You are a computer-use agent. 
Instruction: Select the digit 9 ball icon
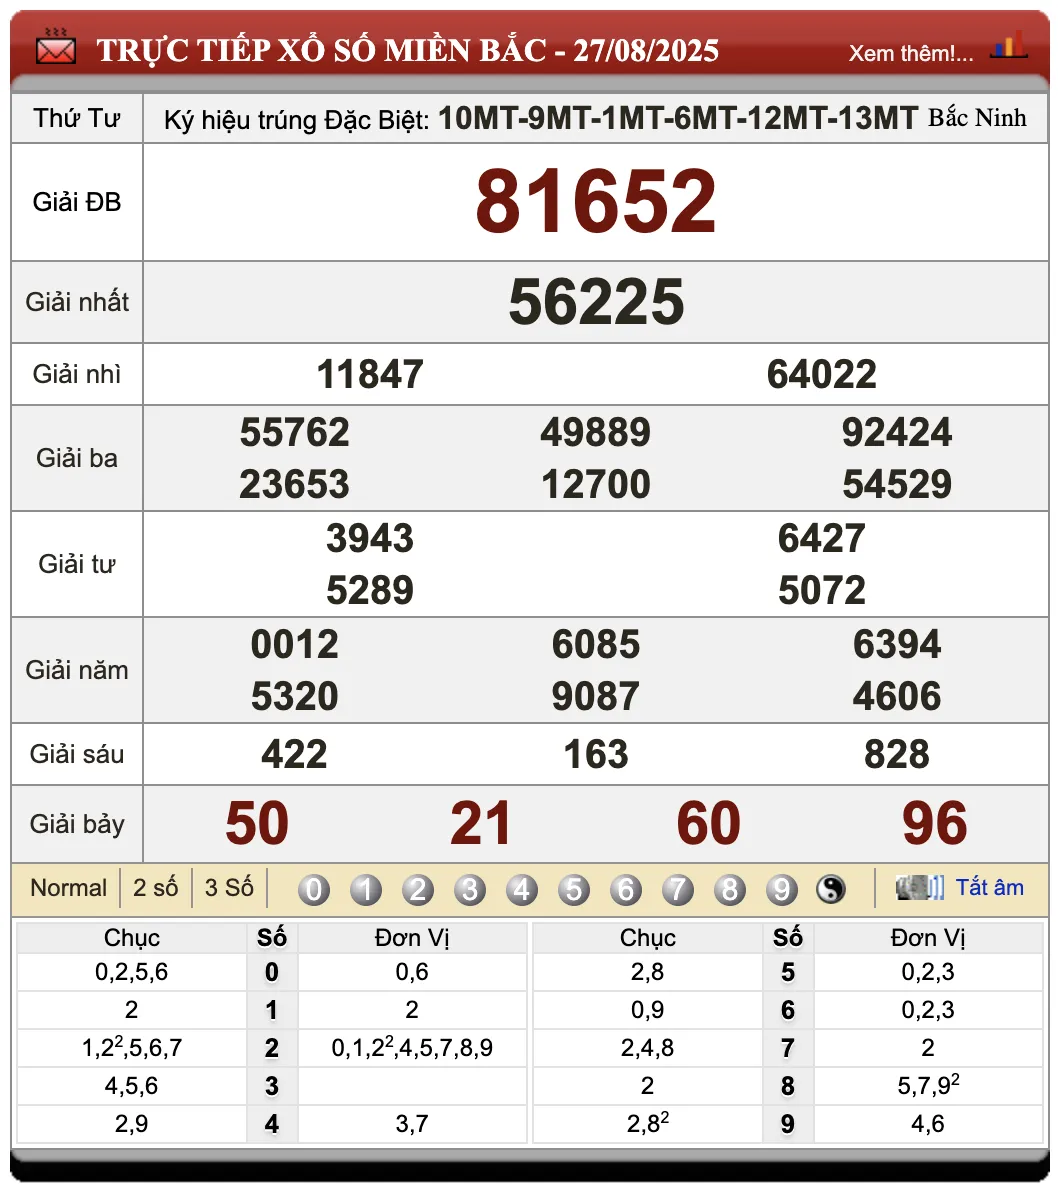782,888
